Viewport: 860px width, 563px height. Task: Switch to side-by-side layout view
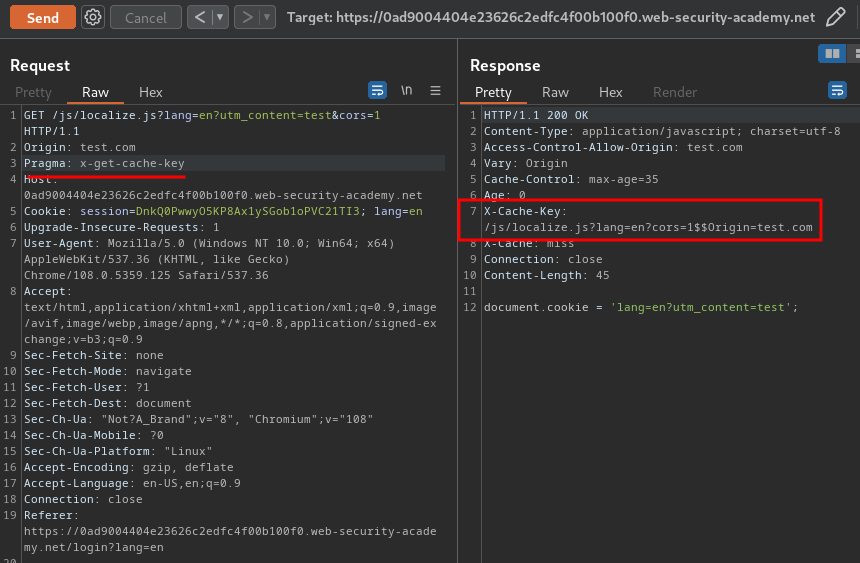coord(832,54)
